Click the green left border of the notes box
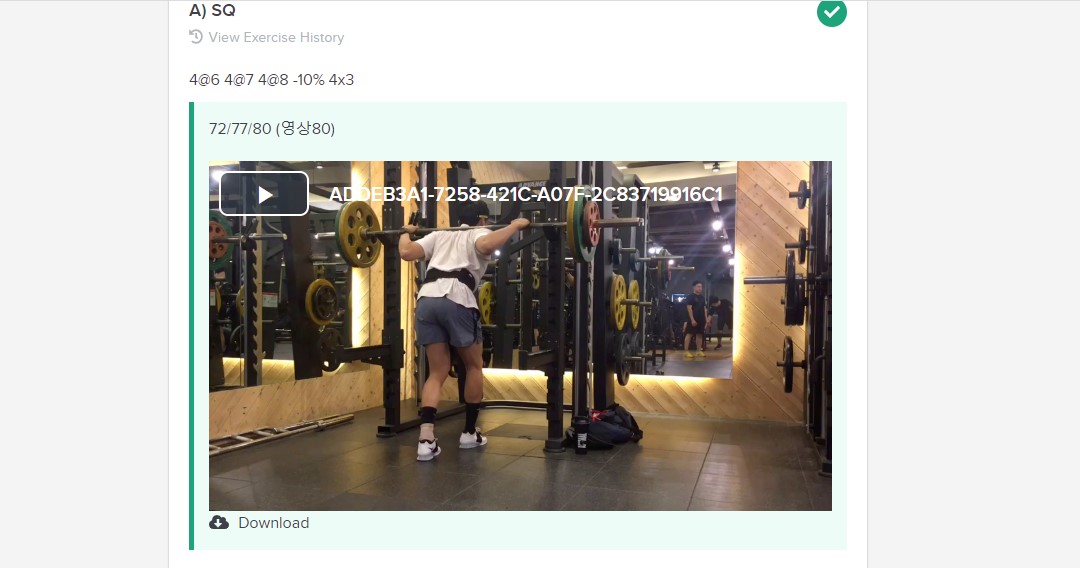This screenshot has height=568, width=1080. coord(191,326)
